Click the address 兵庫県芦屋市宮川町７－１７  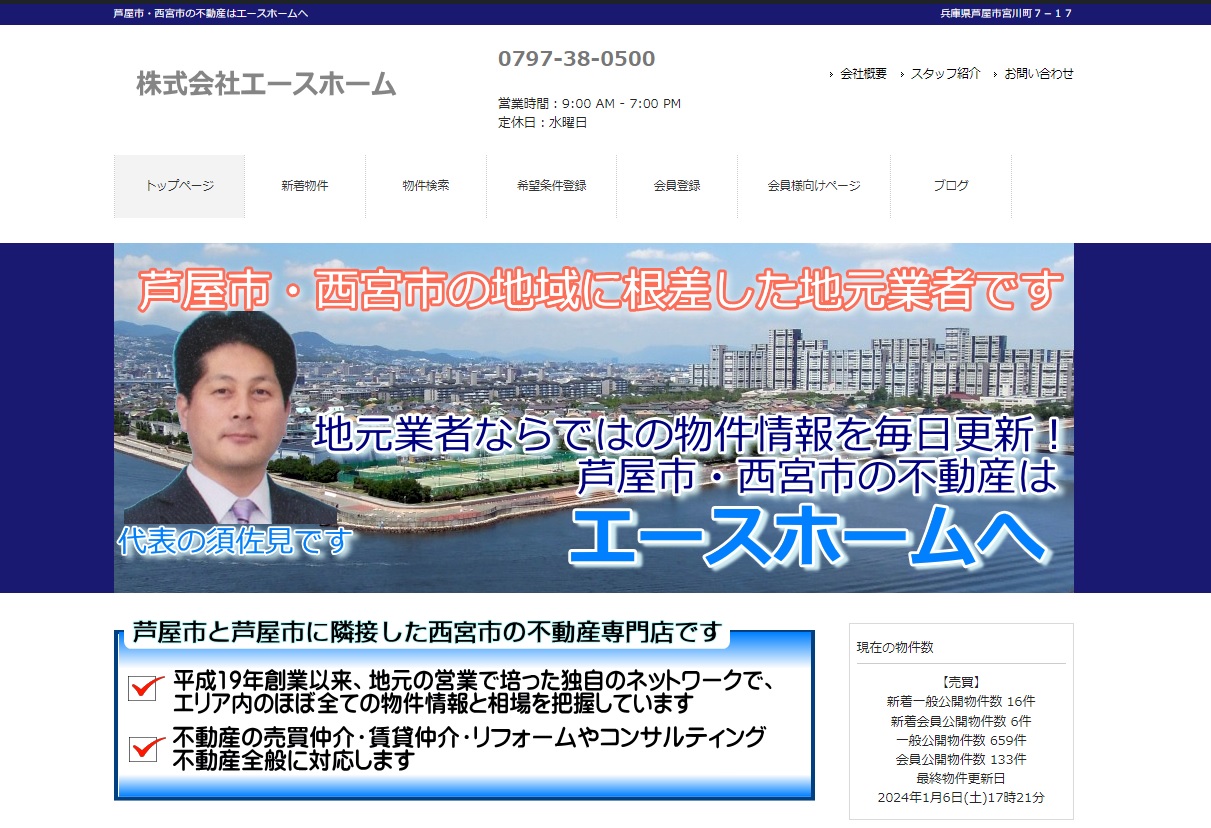click(1007, 13)
